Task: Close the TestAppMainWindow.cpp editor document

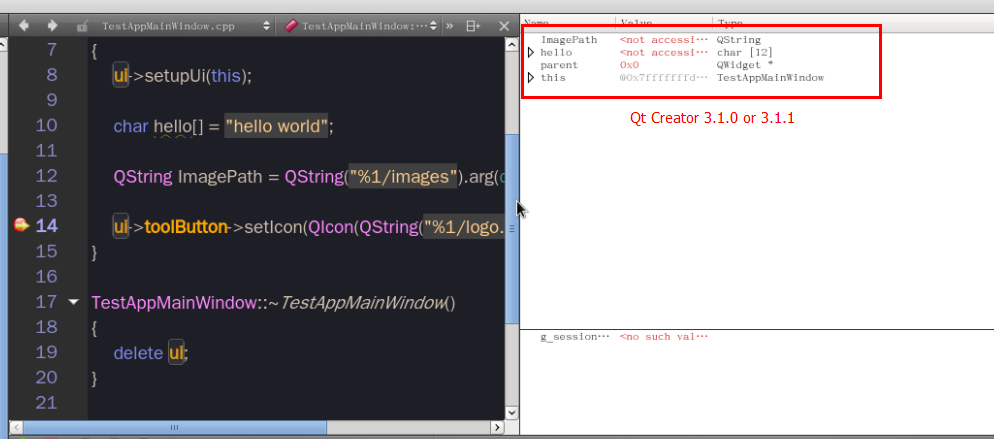Action: 505,26
